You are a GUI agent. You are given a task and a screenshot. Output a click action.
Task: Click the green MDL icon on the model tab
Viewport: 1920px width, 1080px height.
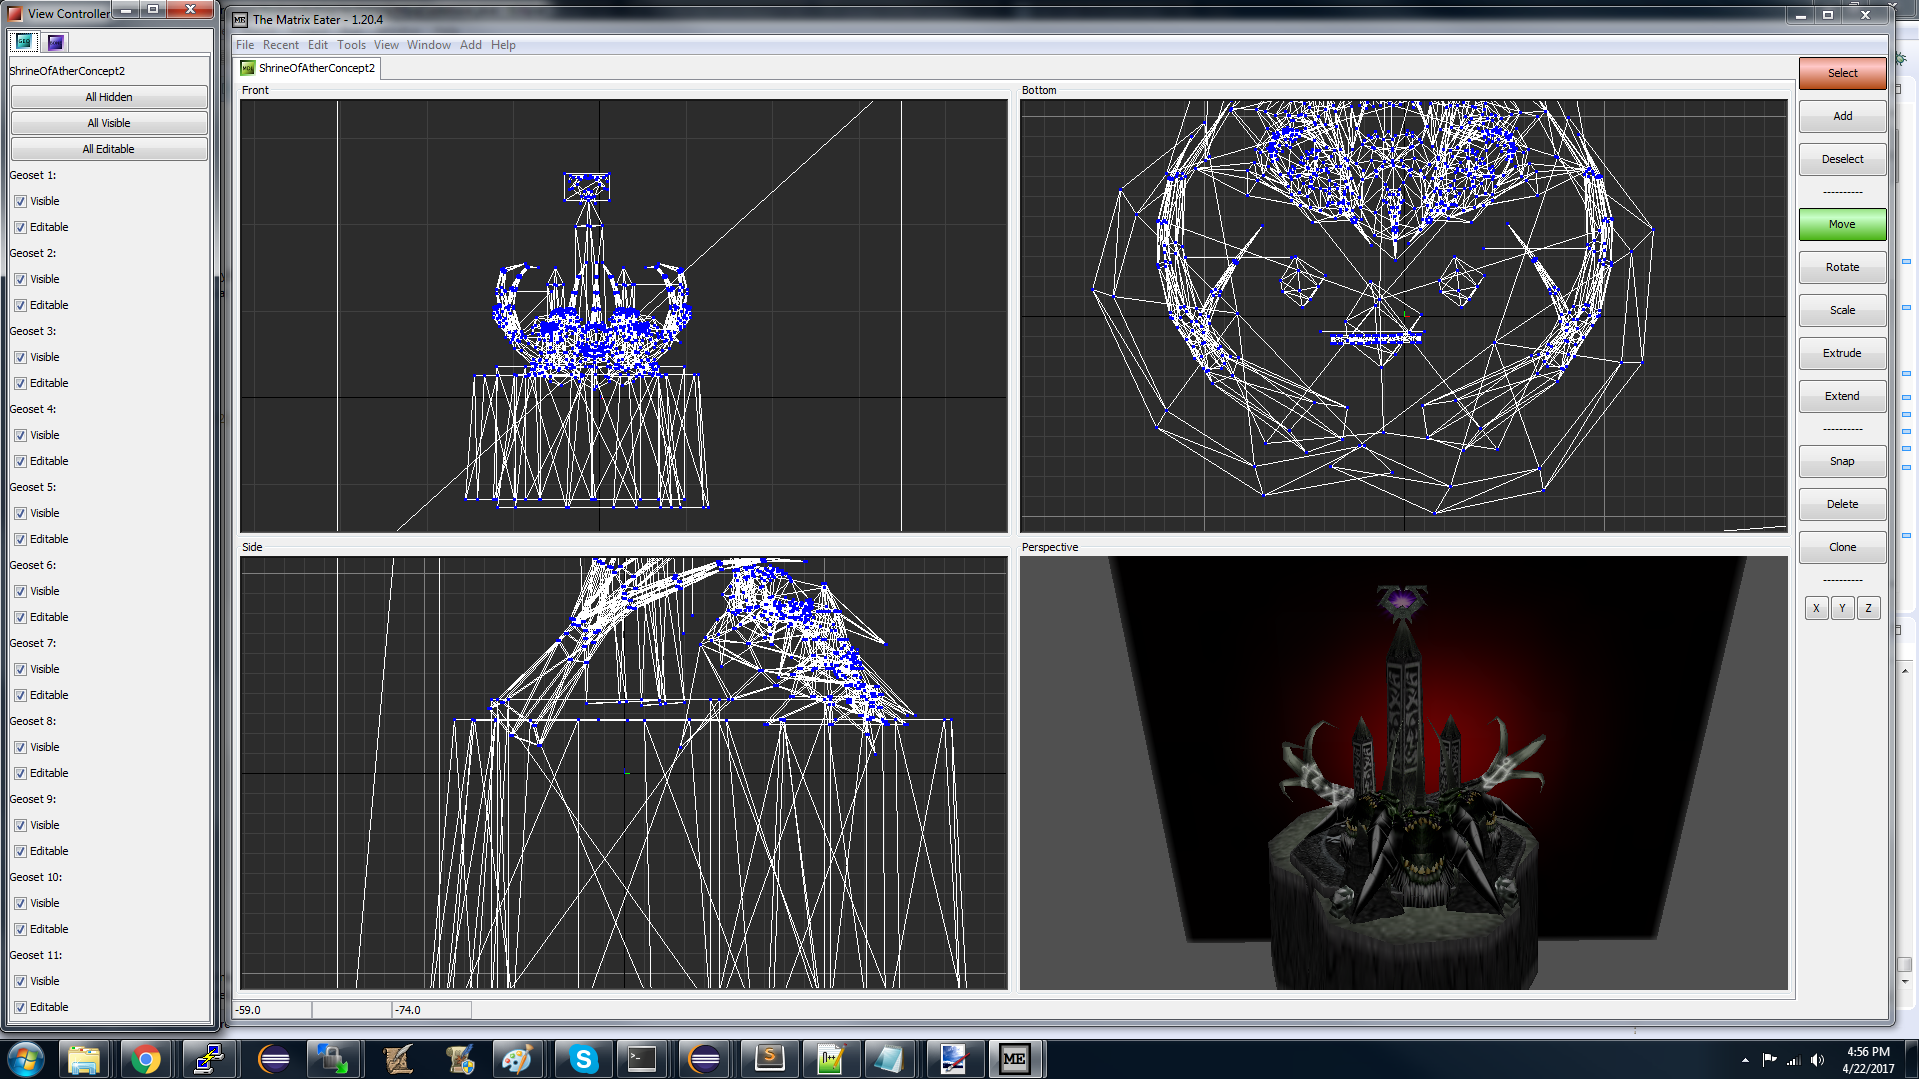tap(247, 68)
